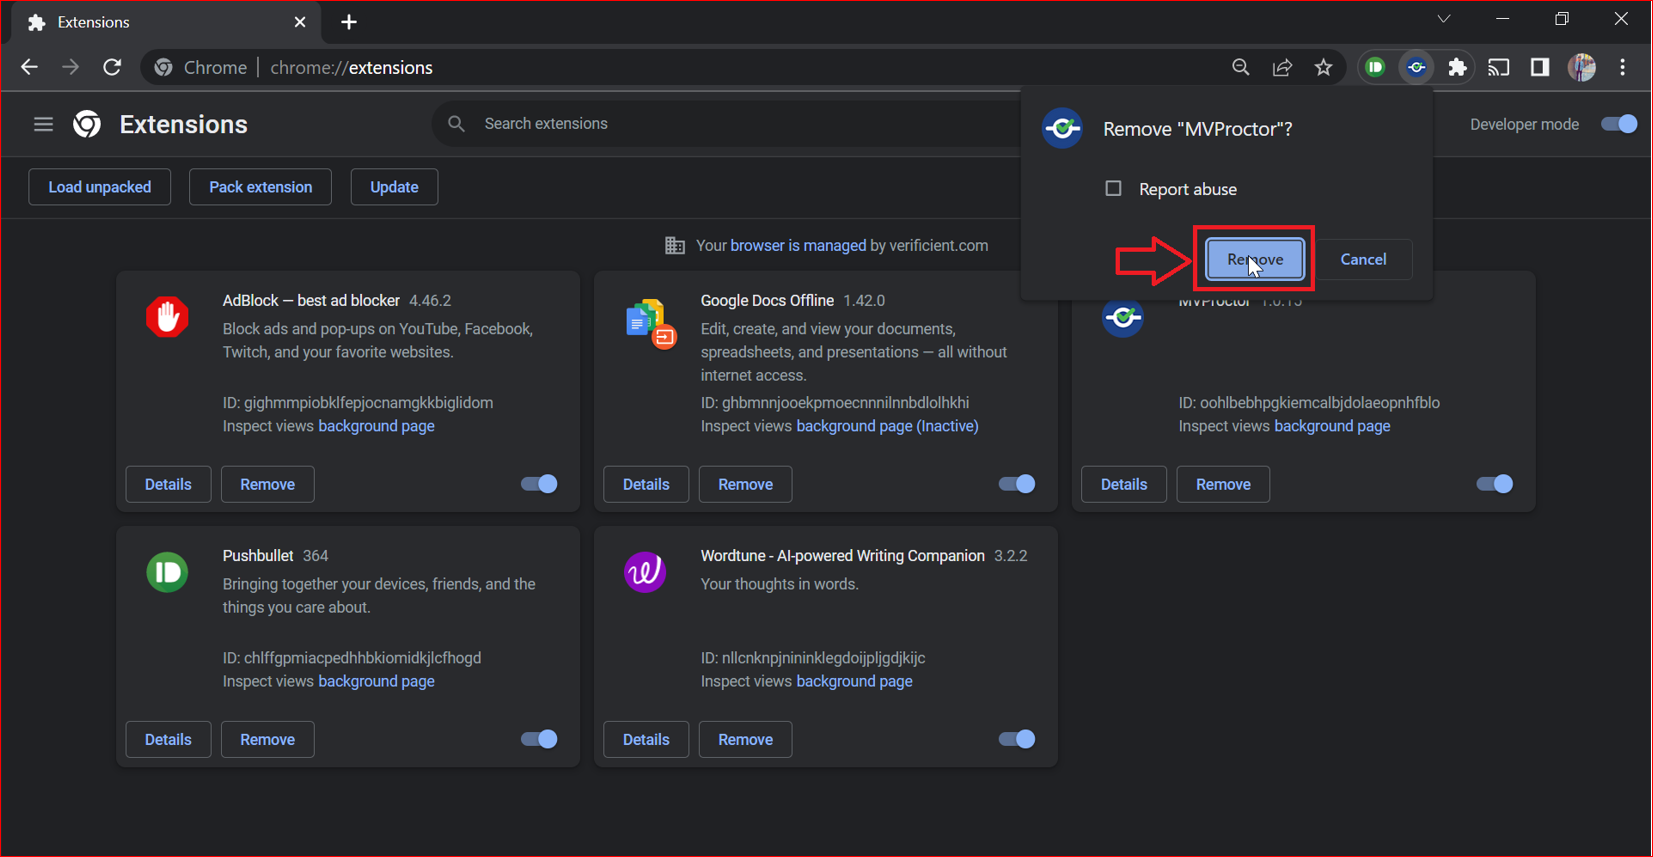The image size is (1653, 857).
Task: Click the forward navigation arrow
Action: [70, 67]
